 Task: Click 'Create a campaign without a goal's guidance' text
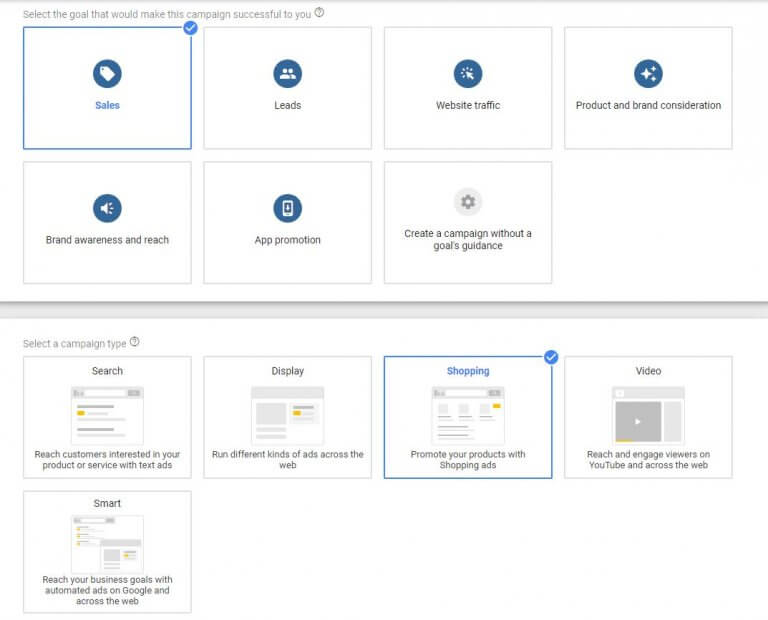[x=467, y=240]
